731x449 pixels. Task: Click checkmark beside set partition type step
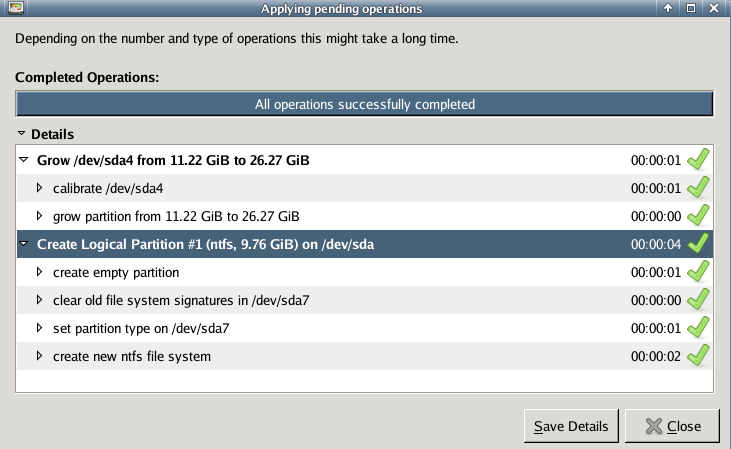point(698,327)
